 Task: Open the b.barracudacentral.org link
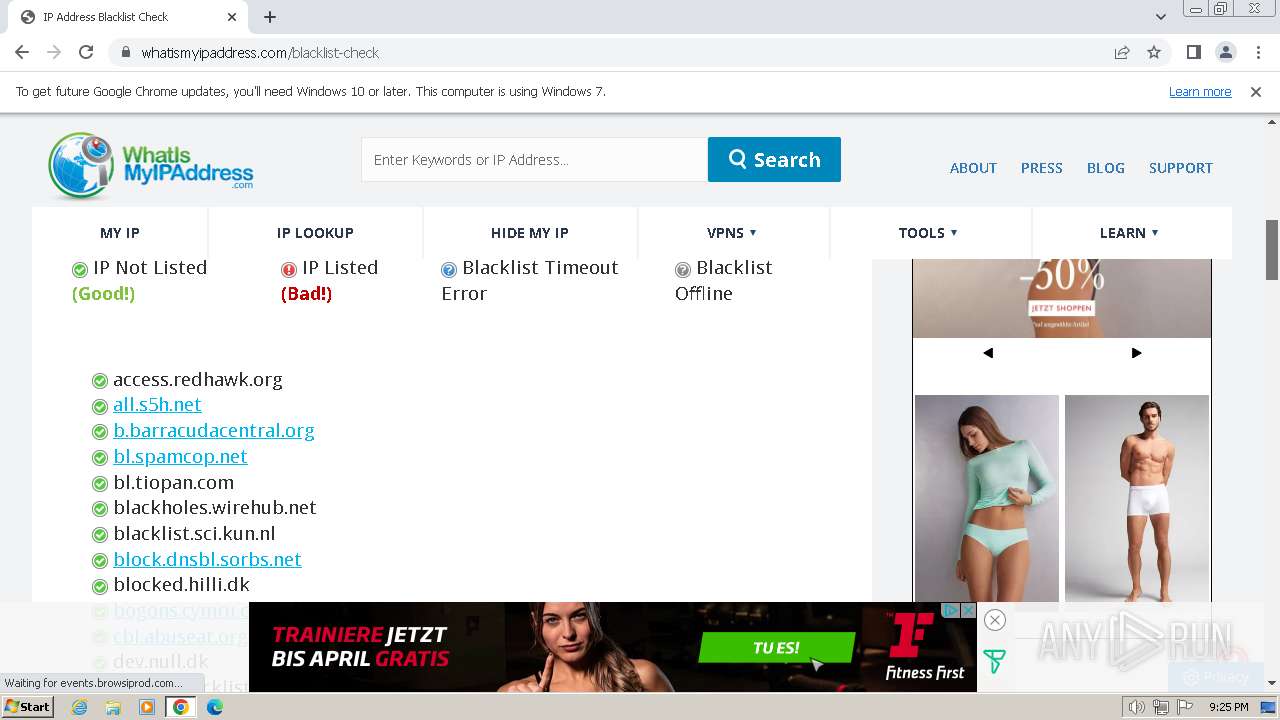(214, 431)
